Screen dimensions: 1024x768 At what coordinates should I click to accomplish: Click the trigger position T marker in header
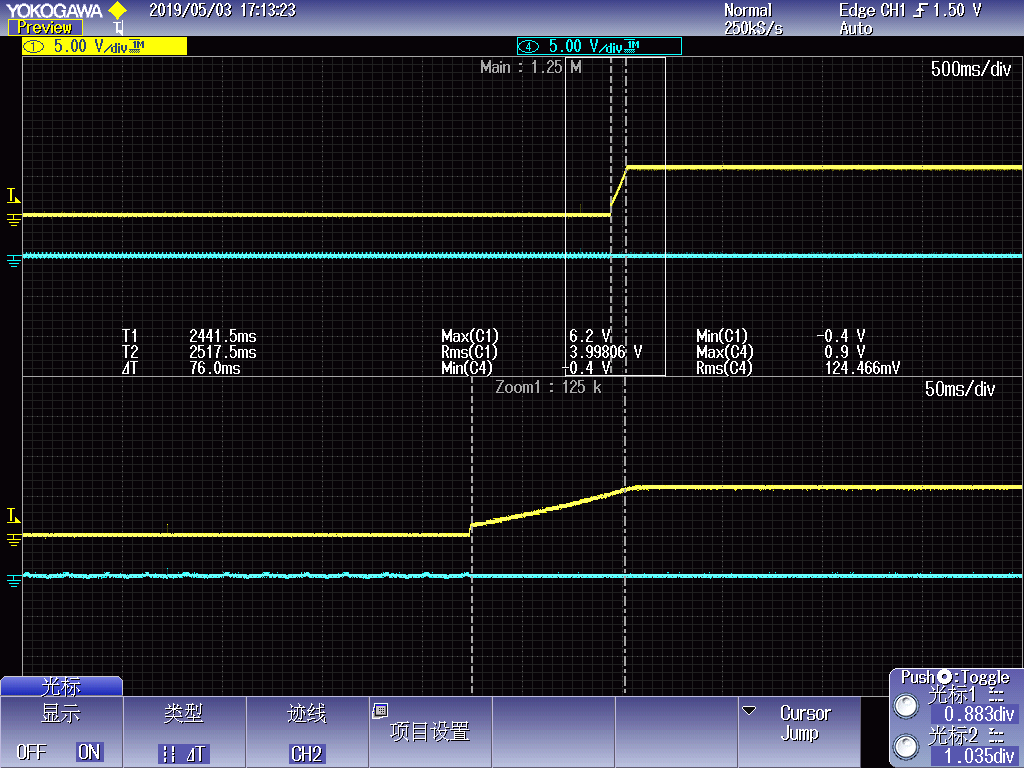click(118, 27)
